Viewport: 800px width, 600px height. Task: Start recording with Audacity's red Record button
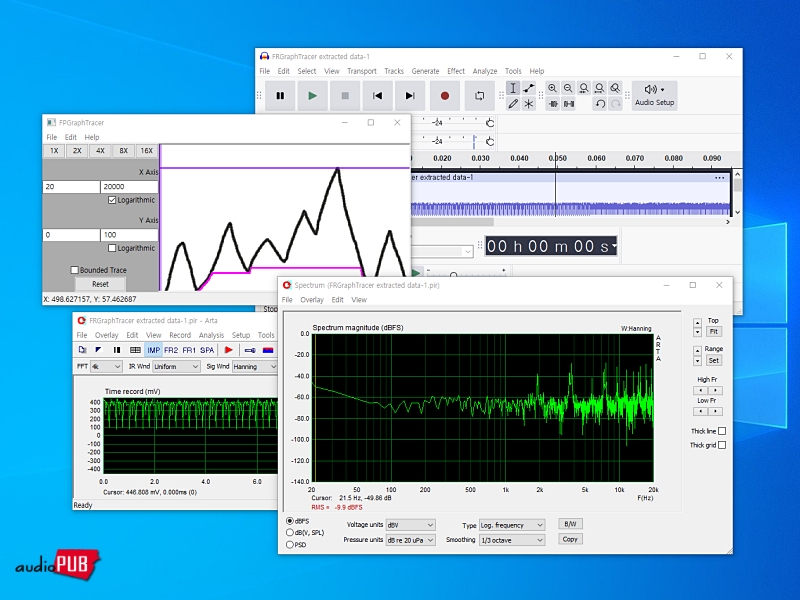coord(444,95)
